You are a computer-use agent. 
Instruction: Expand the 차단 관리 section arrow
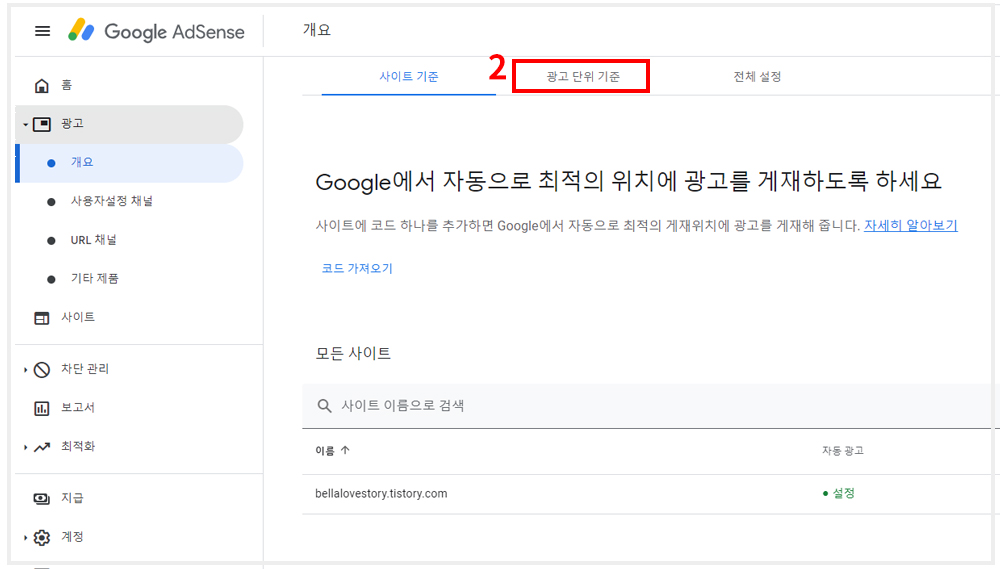[26, 369]
